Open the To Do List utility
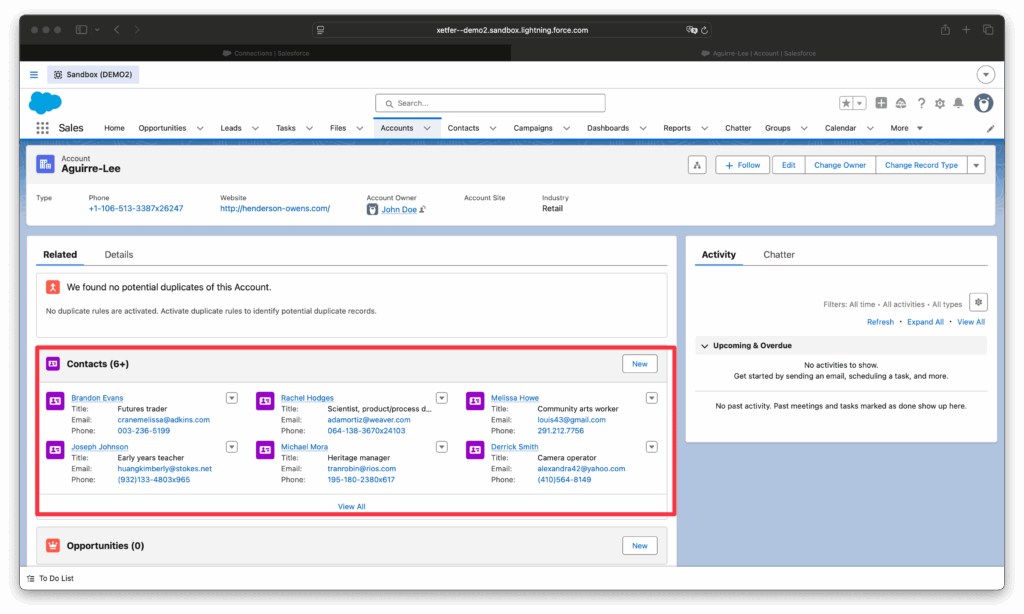Viewport: 1024px width, 614px height. (50, 579)
